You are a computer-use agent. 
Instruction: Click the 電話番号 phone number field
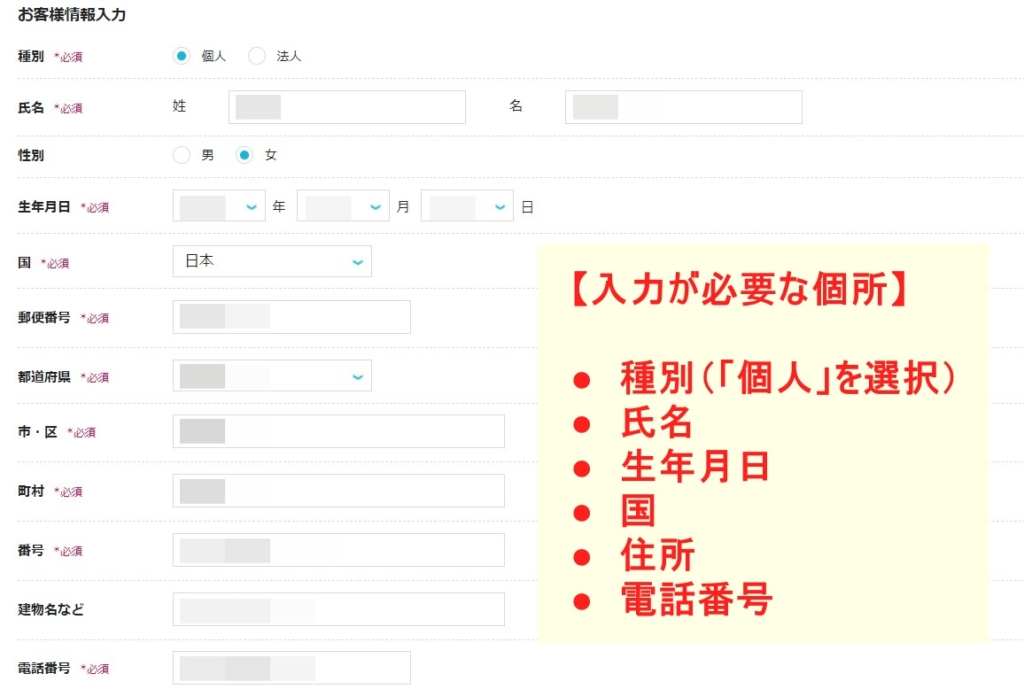291,668
